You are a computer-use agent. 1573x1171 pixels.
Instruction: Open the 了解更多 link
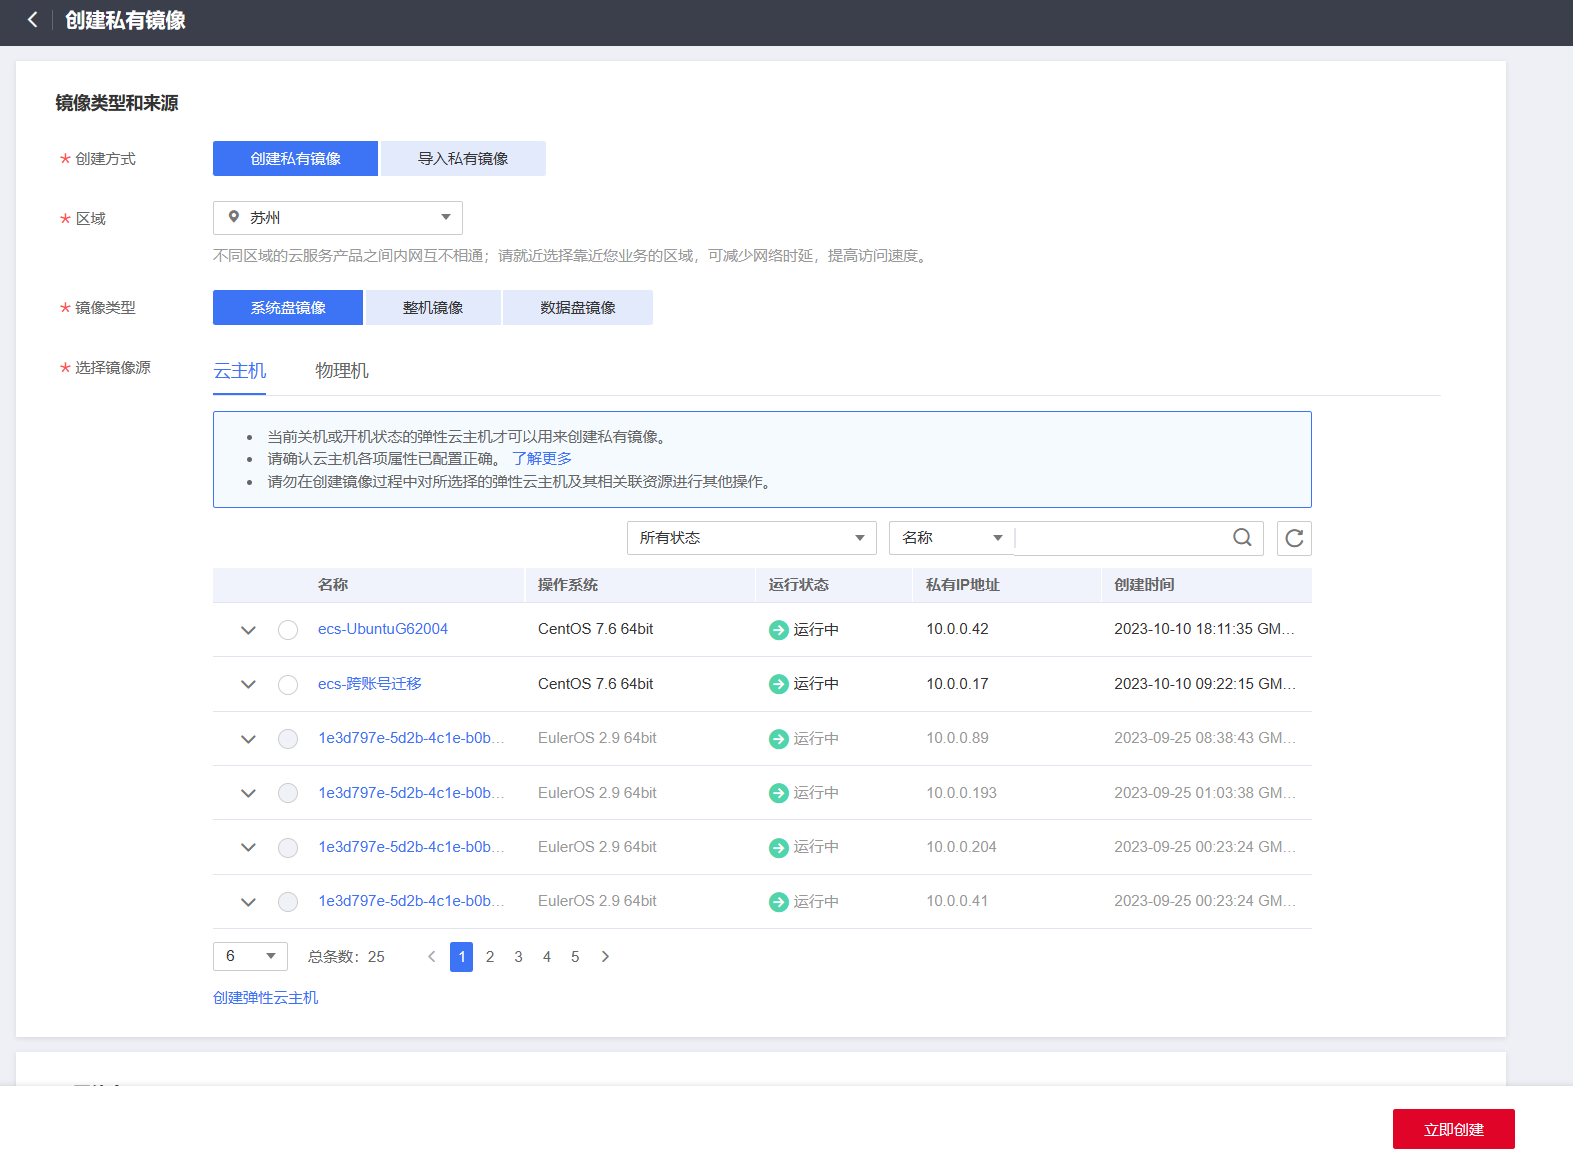pyautogui.click(x=542, y=458)
